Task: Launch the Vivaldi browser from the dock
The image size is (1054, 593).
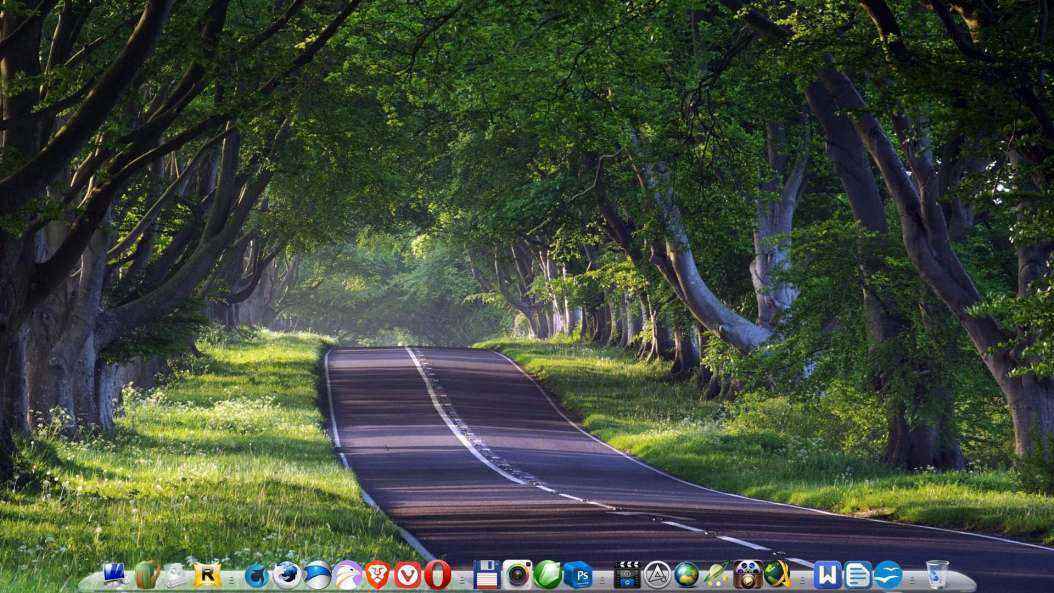Action: tap(407, 576)
